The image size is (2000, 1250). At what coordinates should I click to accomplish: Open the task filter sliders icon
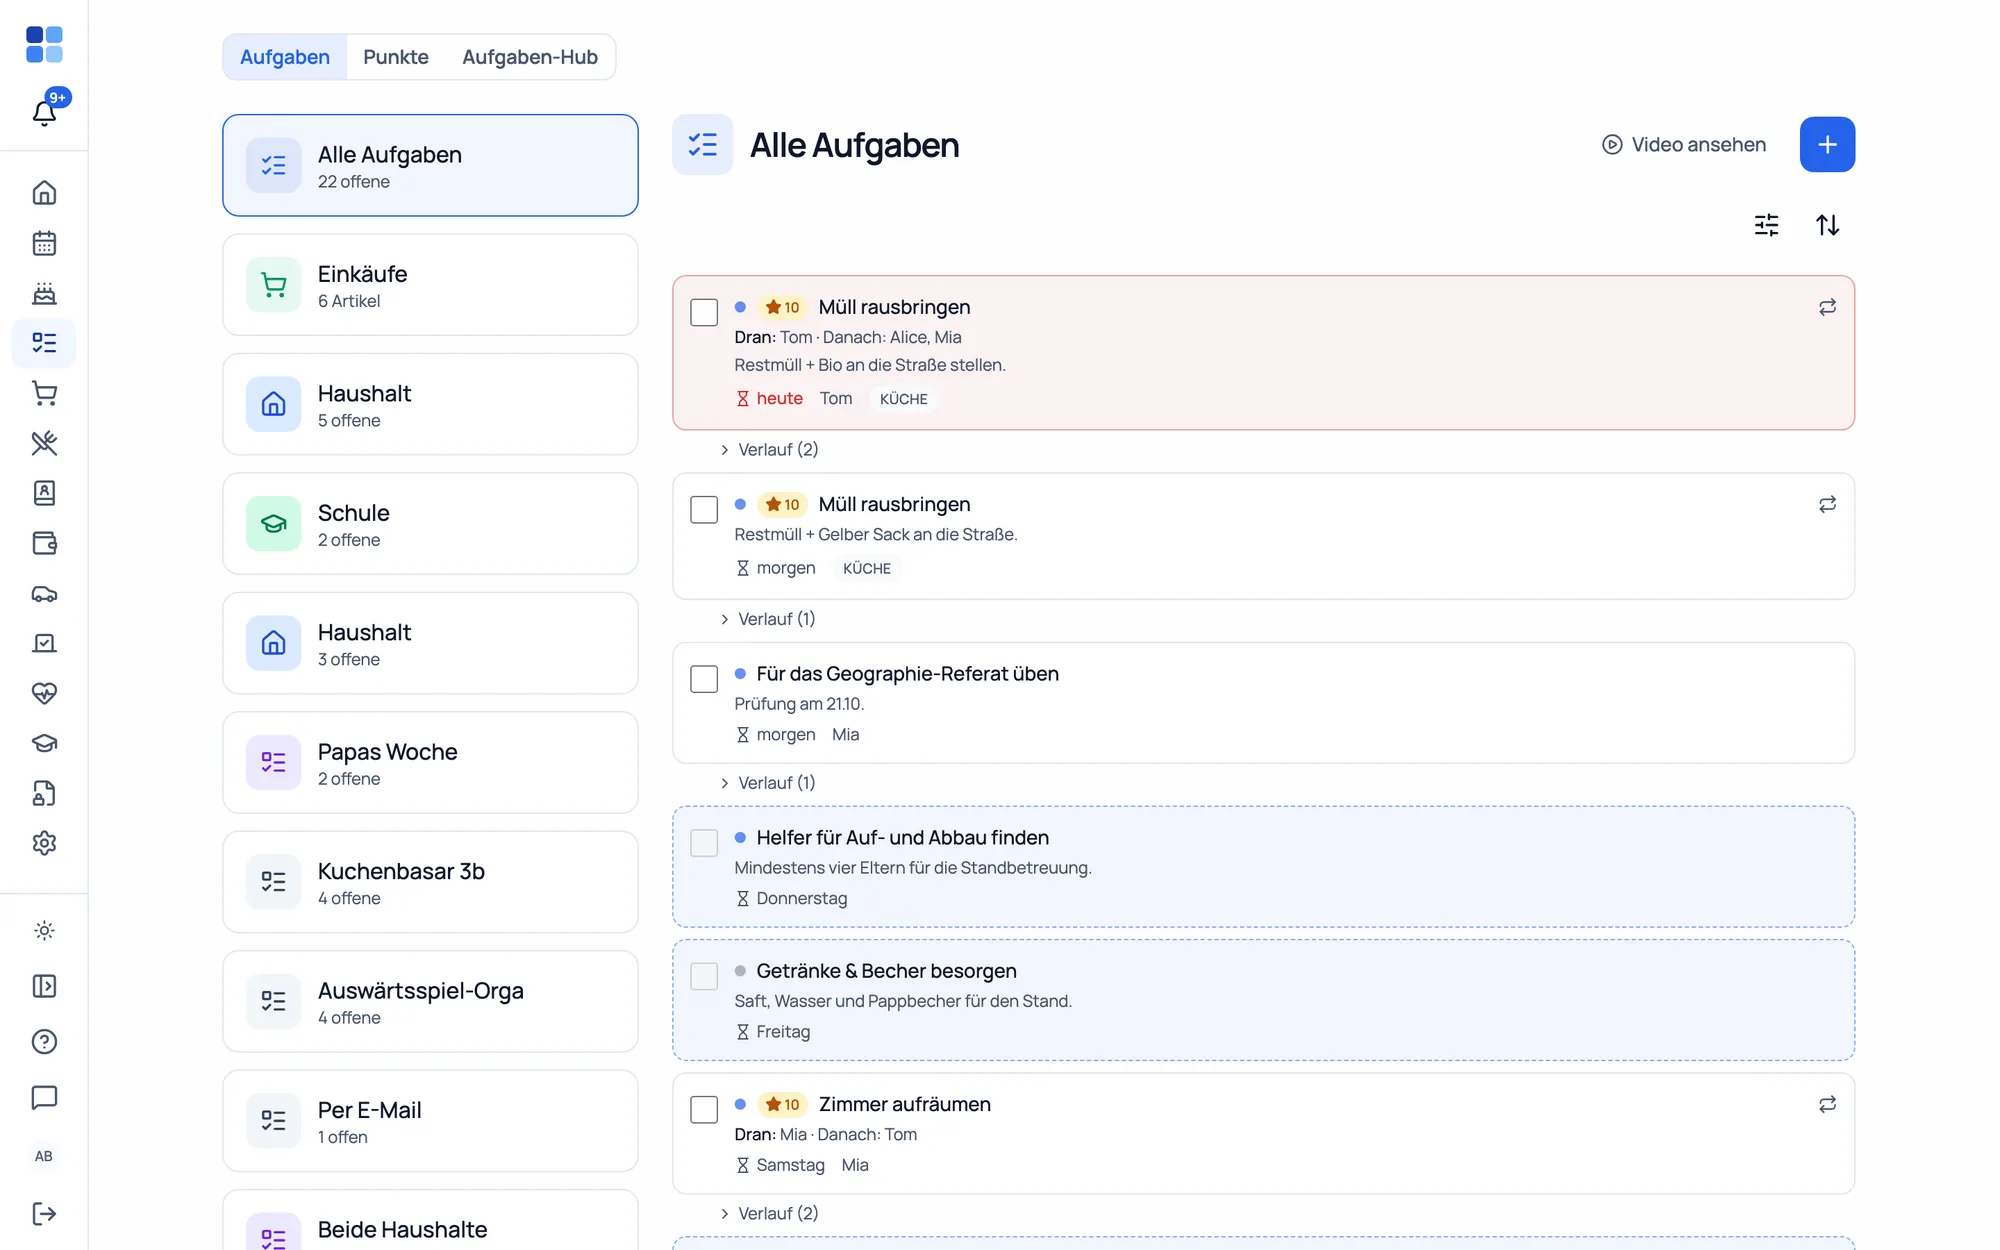click(x=1767, y=225)
